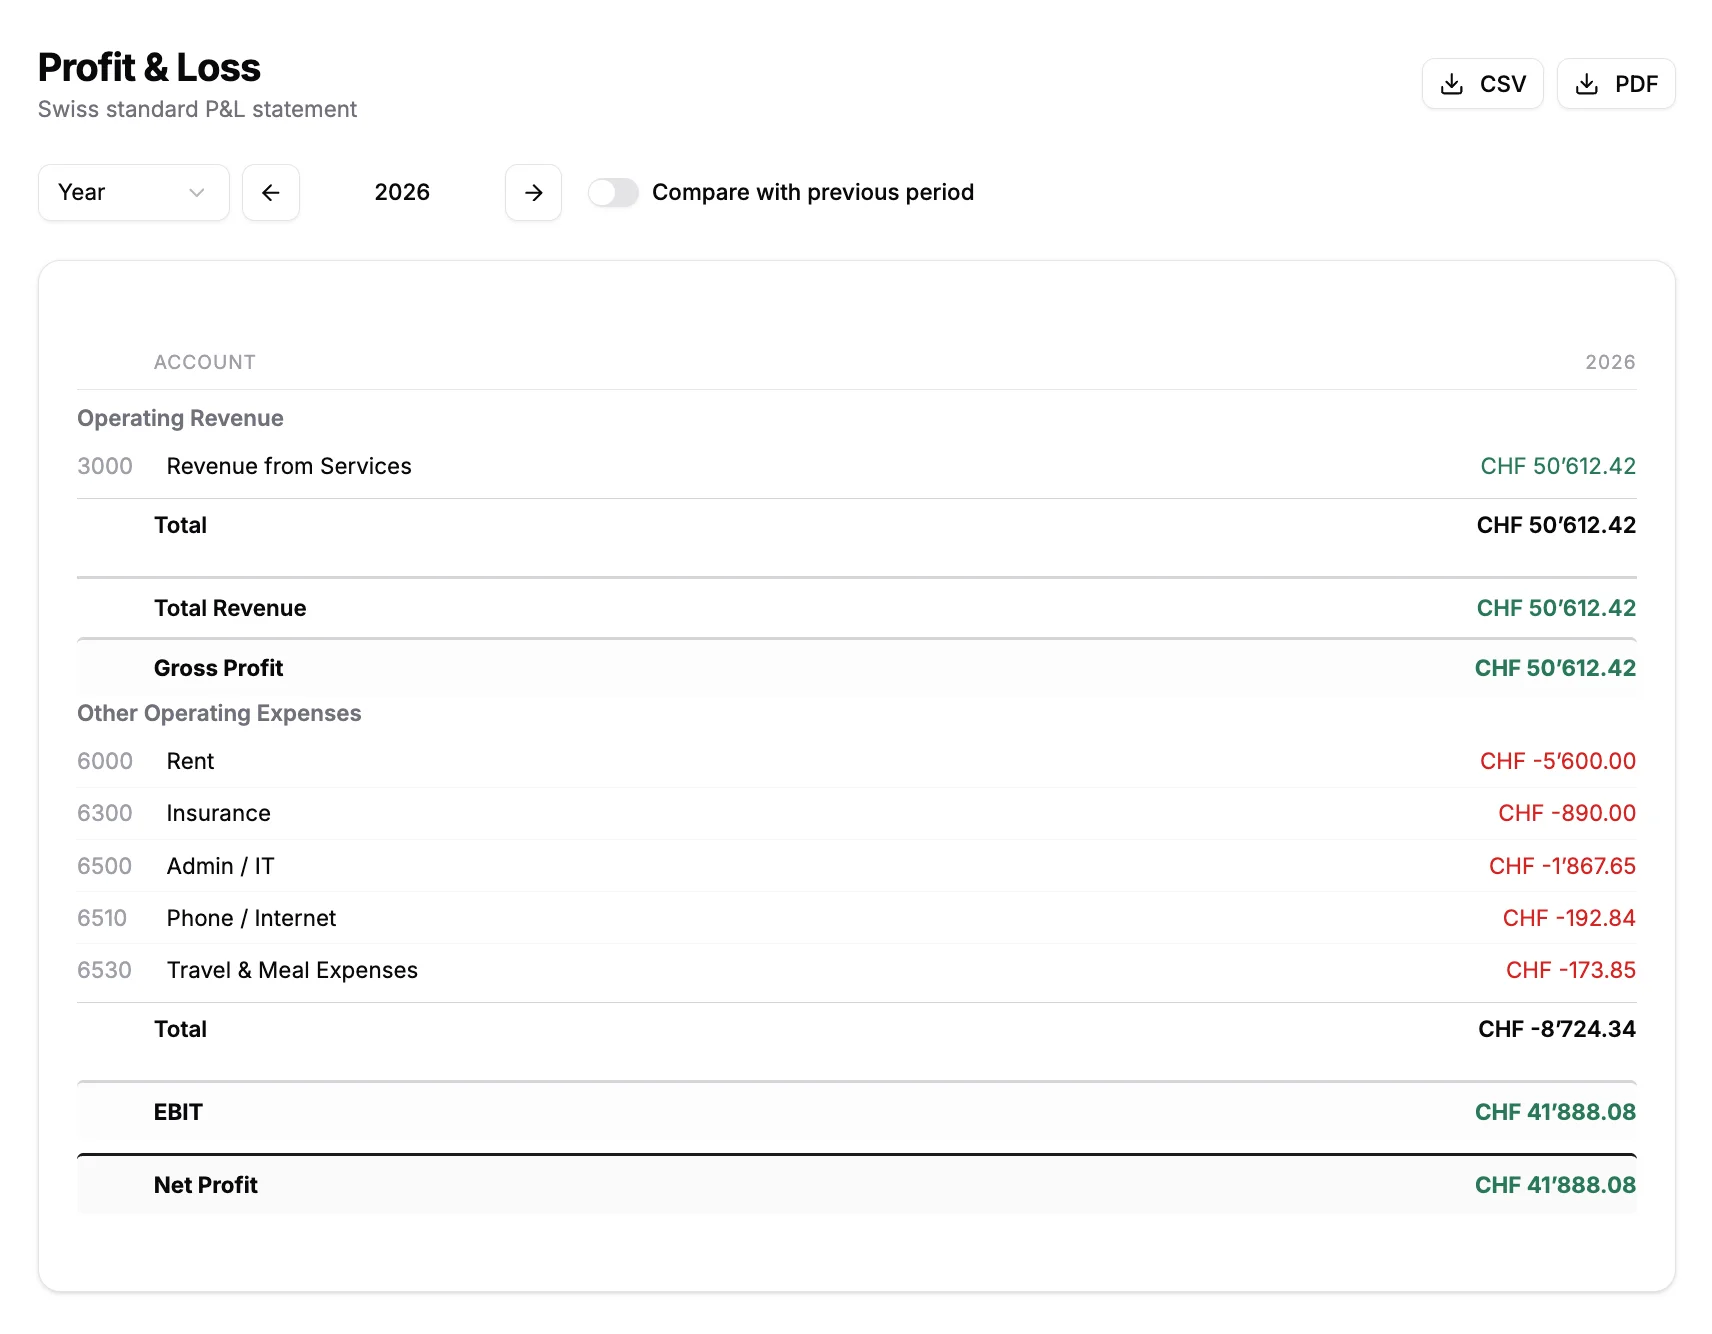The width and height of the screenshot is (1712, 1334).
Task: Click the CSV download icon
Action: coord(1451,84)
